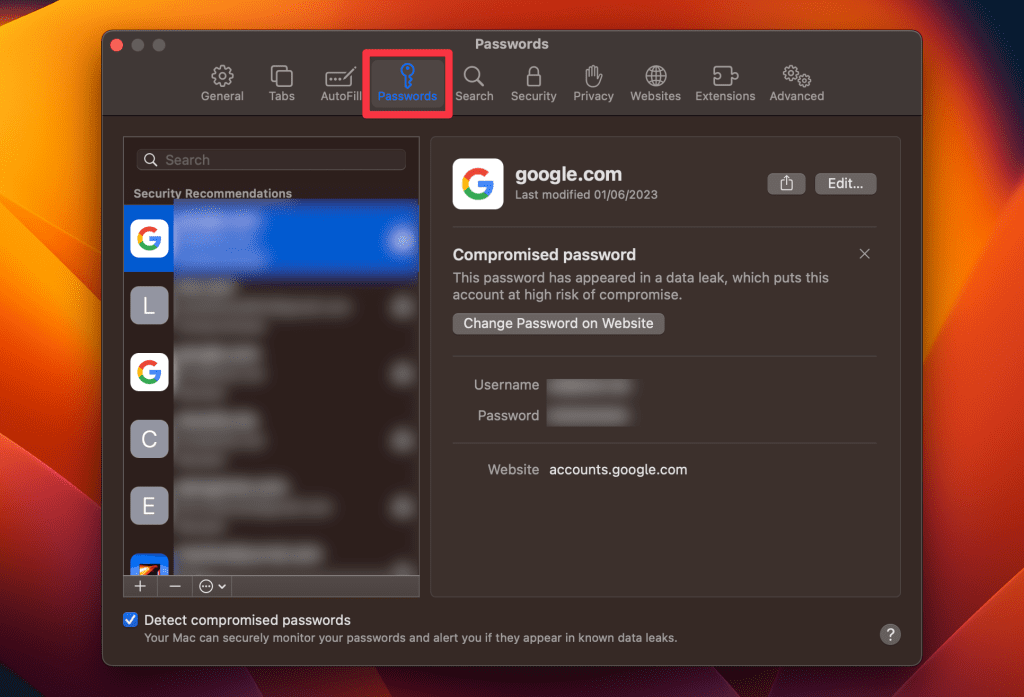Share the google.com password
The width and height of the screenshot is (1024, 697).
tap(786, 184)
